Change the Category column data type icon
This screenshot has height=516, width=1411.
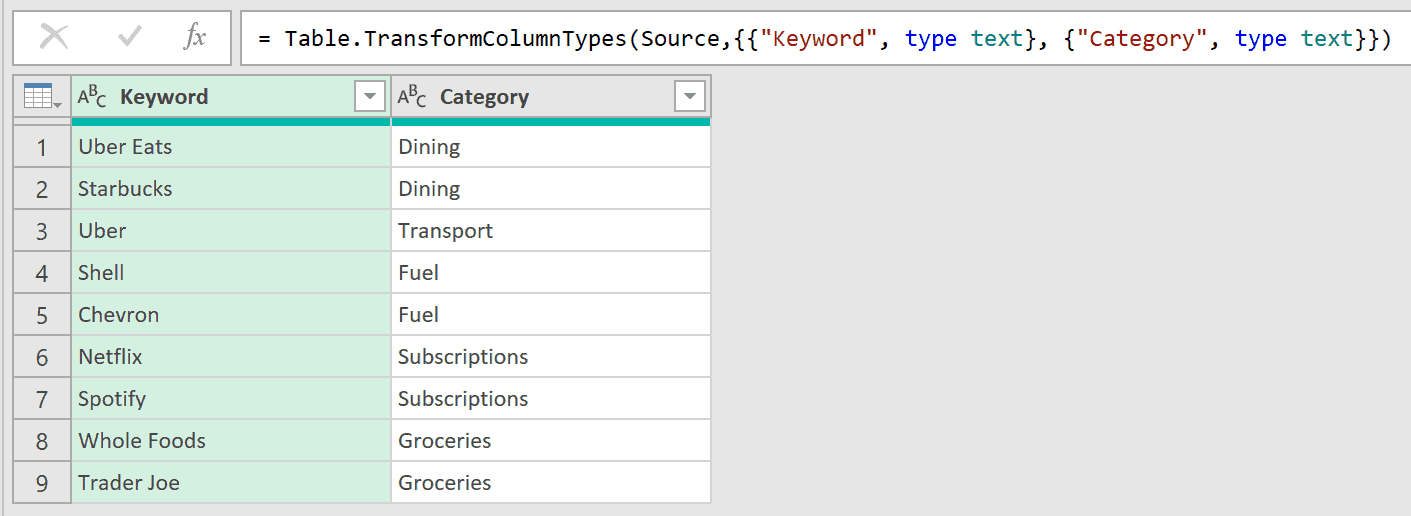point(412,97)
